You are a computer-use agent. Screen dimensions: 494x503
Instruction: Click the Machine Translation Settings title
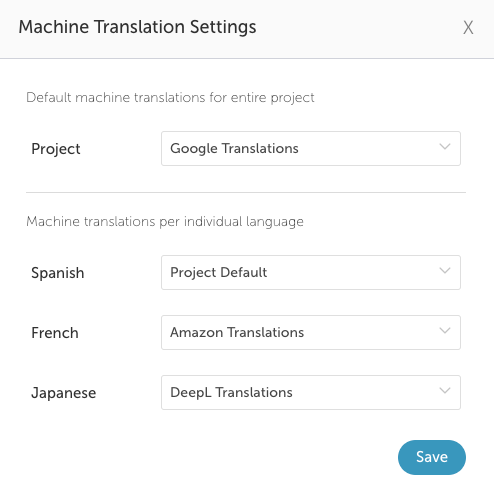tap(137, 27)
